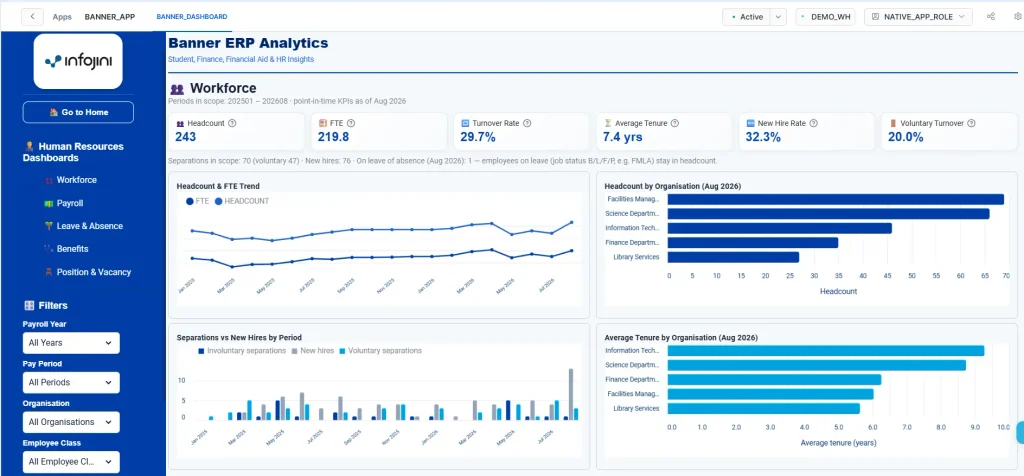Screen dimensions: 1024x476
Task: Open Workforce dashboard in sidebar
Action: point(76,180)
